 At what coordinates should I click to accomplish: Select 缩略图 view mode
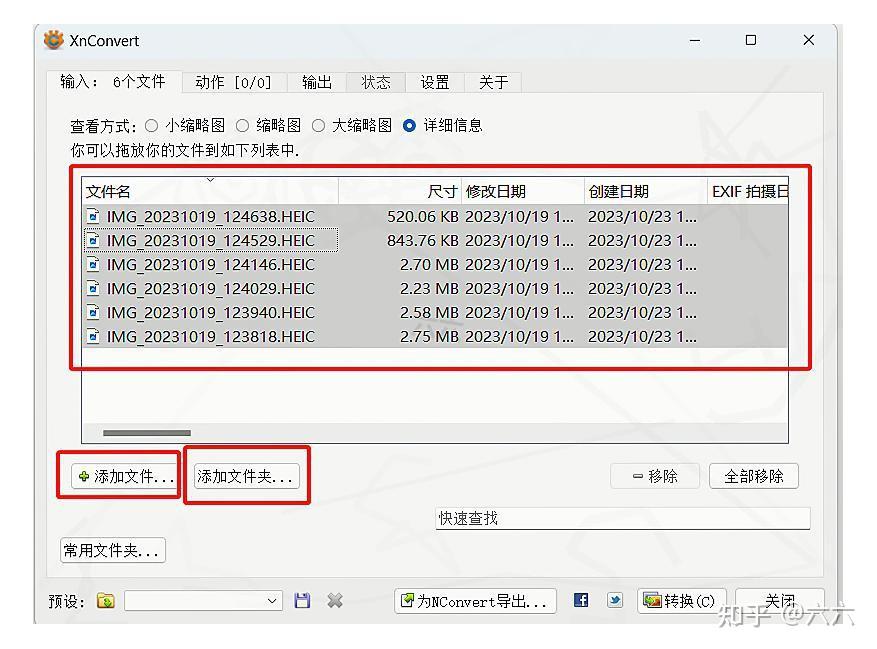[x=242, y=125]
